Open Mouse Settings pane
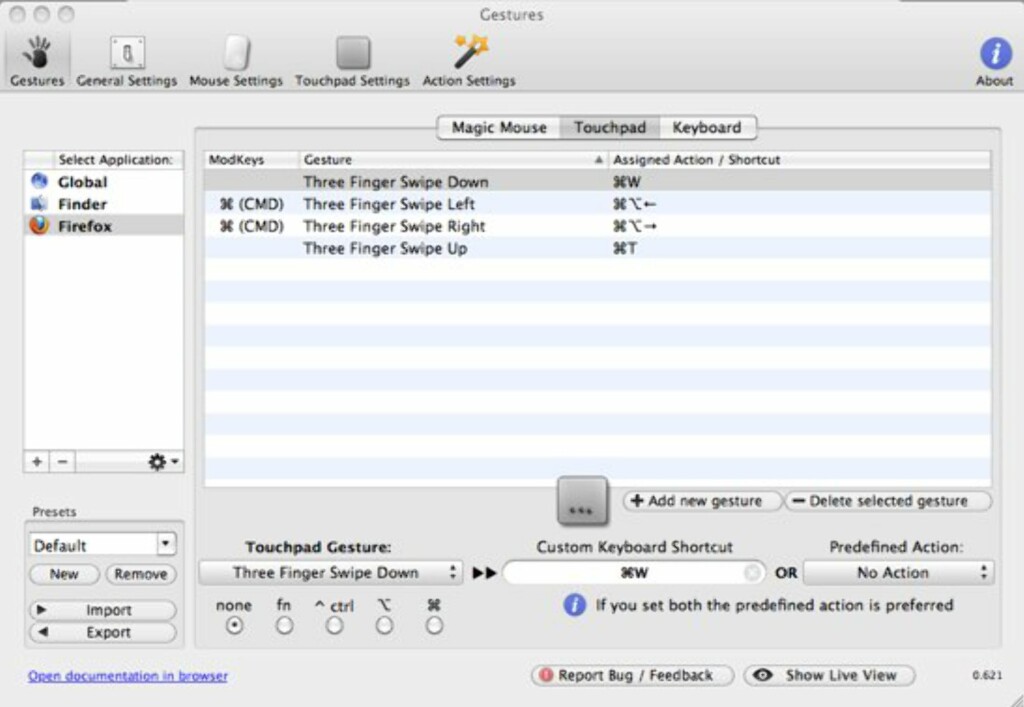This screenshot has height=707, width=1024. (x=236, y=61)
